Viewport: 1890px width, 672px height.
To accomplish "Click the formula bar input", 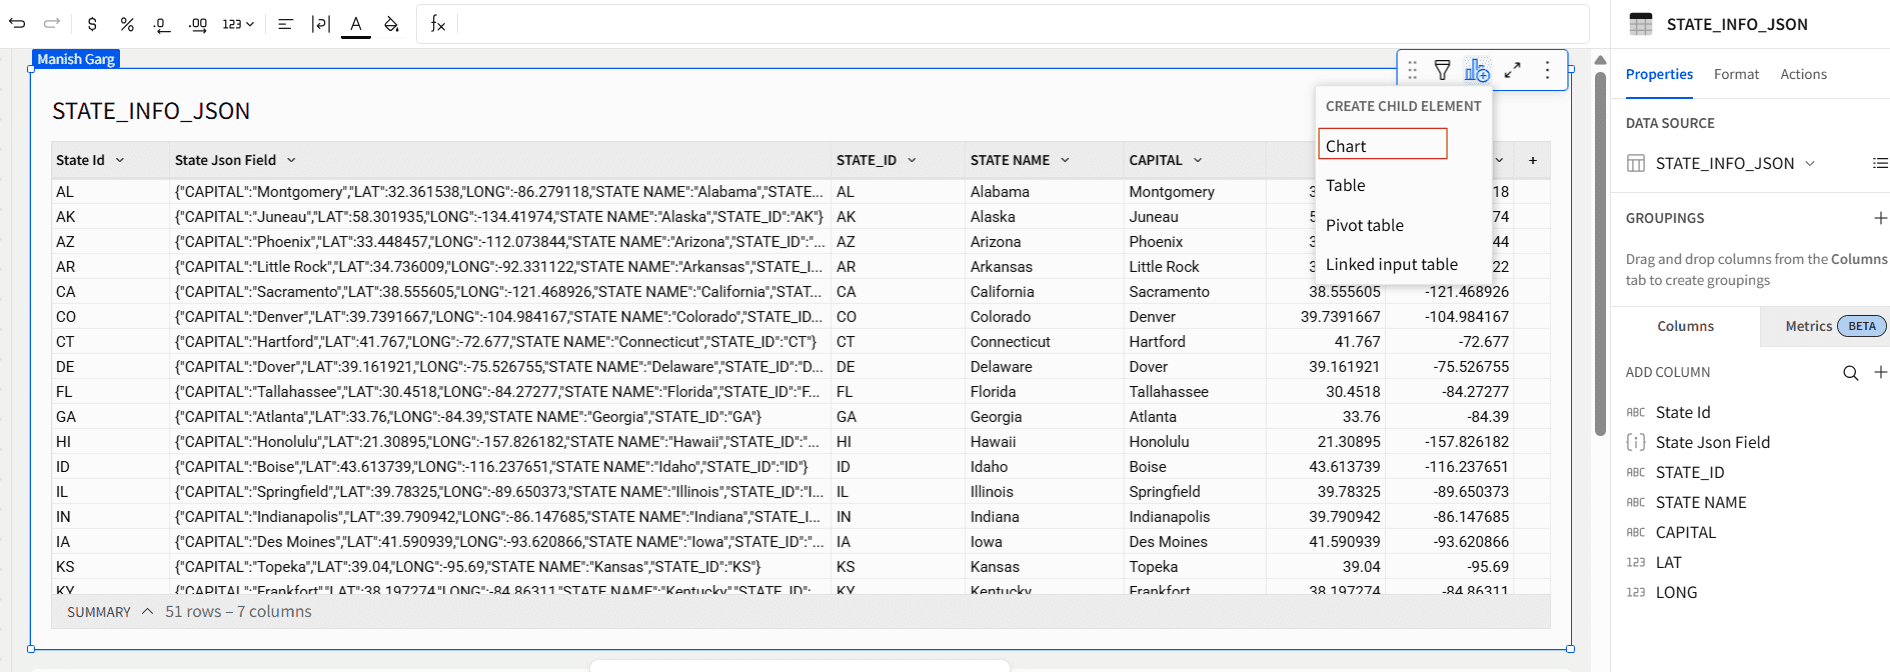I will [x=1020, y=24].
